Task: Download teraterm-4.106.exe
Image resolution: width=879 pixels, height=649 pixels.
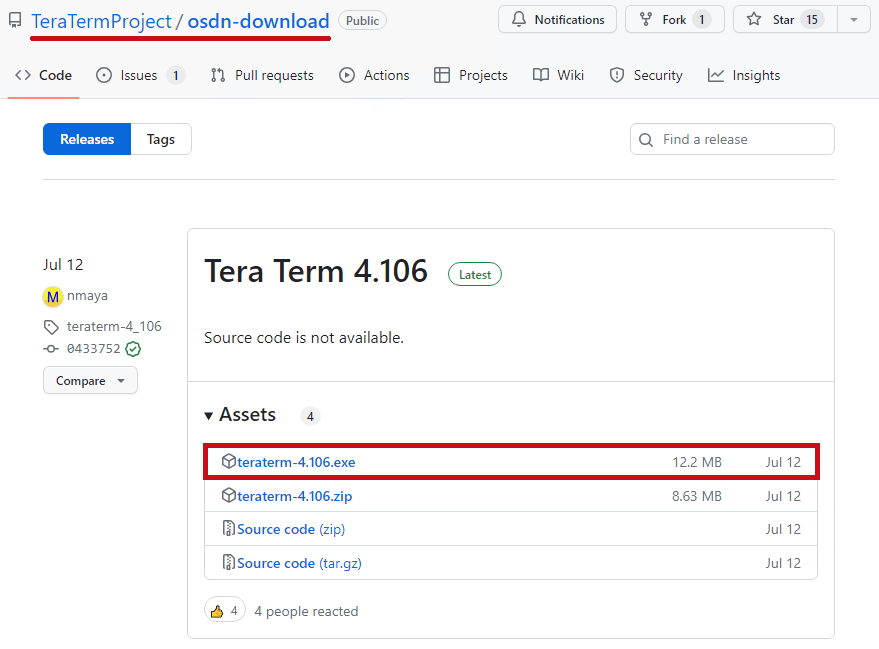Action: (296, 462)
